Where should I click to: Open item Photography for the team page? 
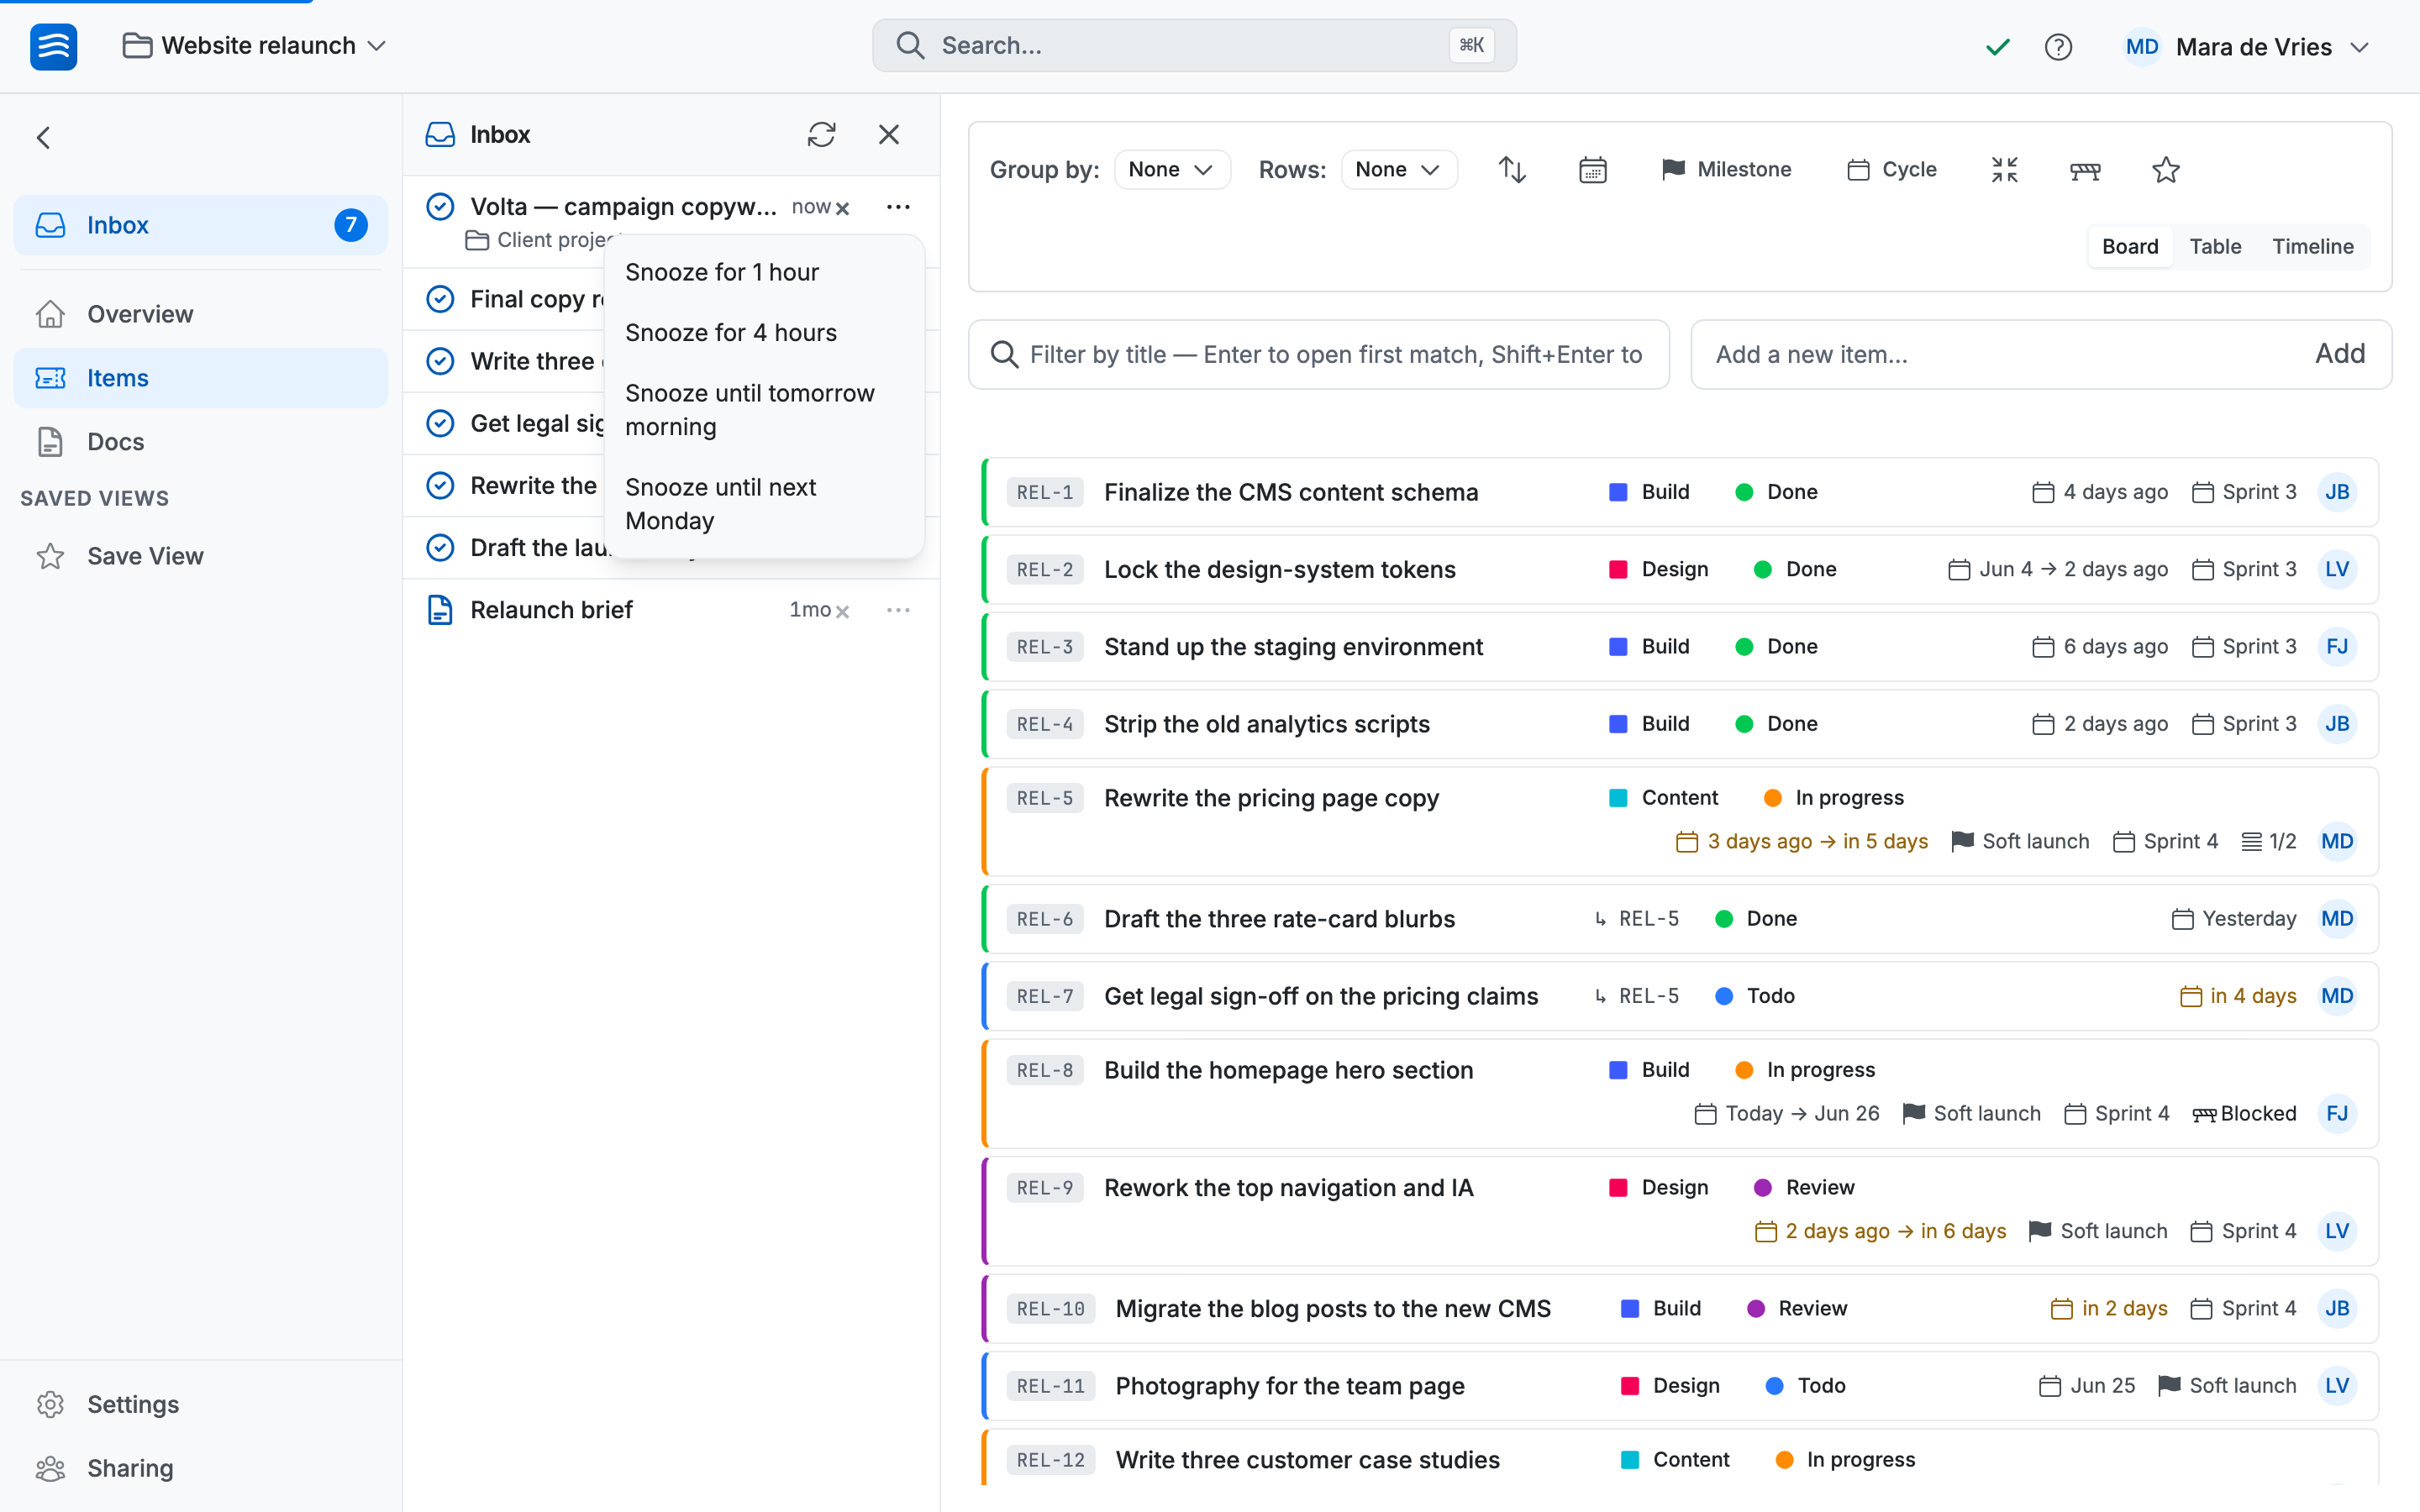point(1289,1386)
